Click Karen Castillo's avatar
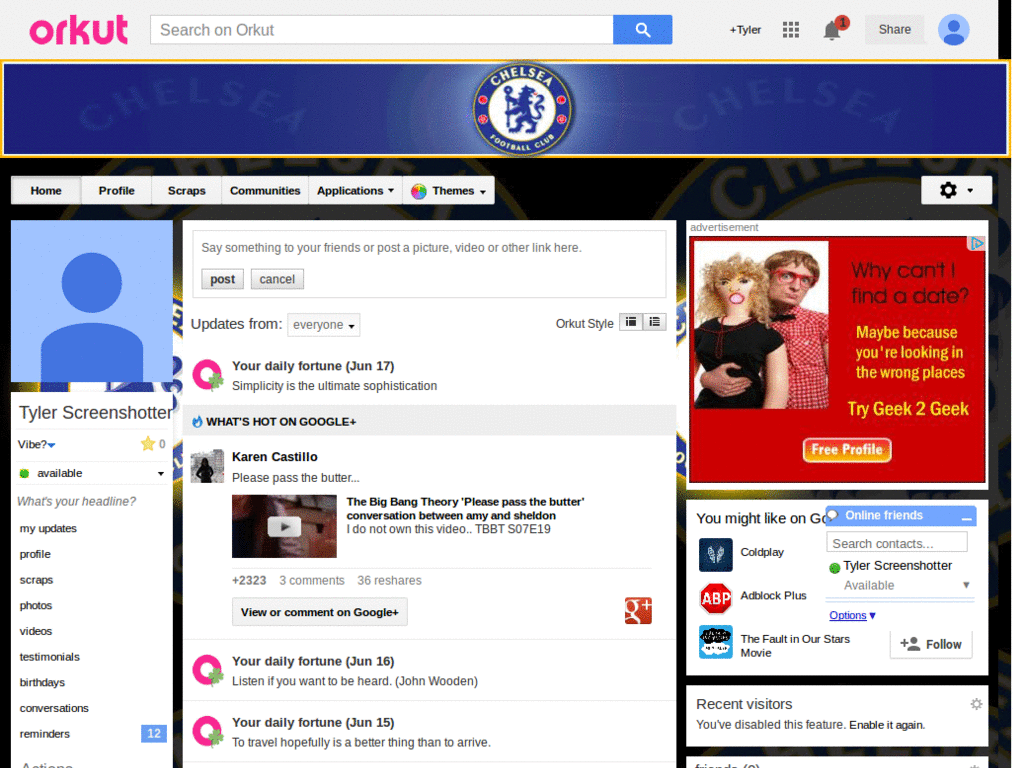 point(207,466)
